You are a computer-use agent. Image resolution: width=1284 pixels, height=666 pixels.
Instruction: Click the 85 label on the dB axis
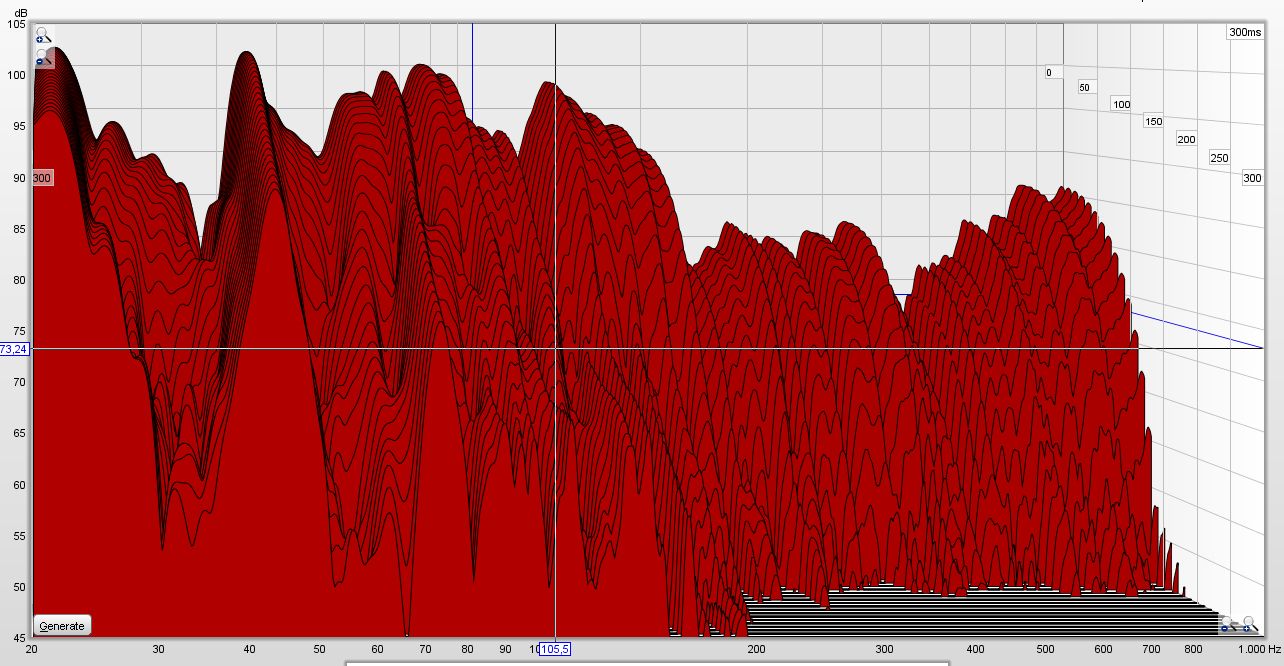(19, 229)
